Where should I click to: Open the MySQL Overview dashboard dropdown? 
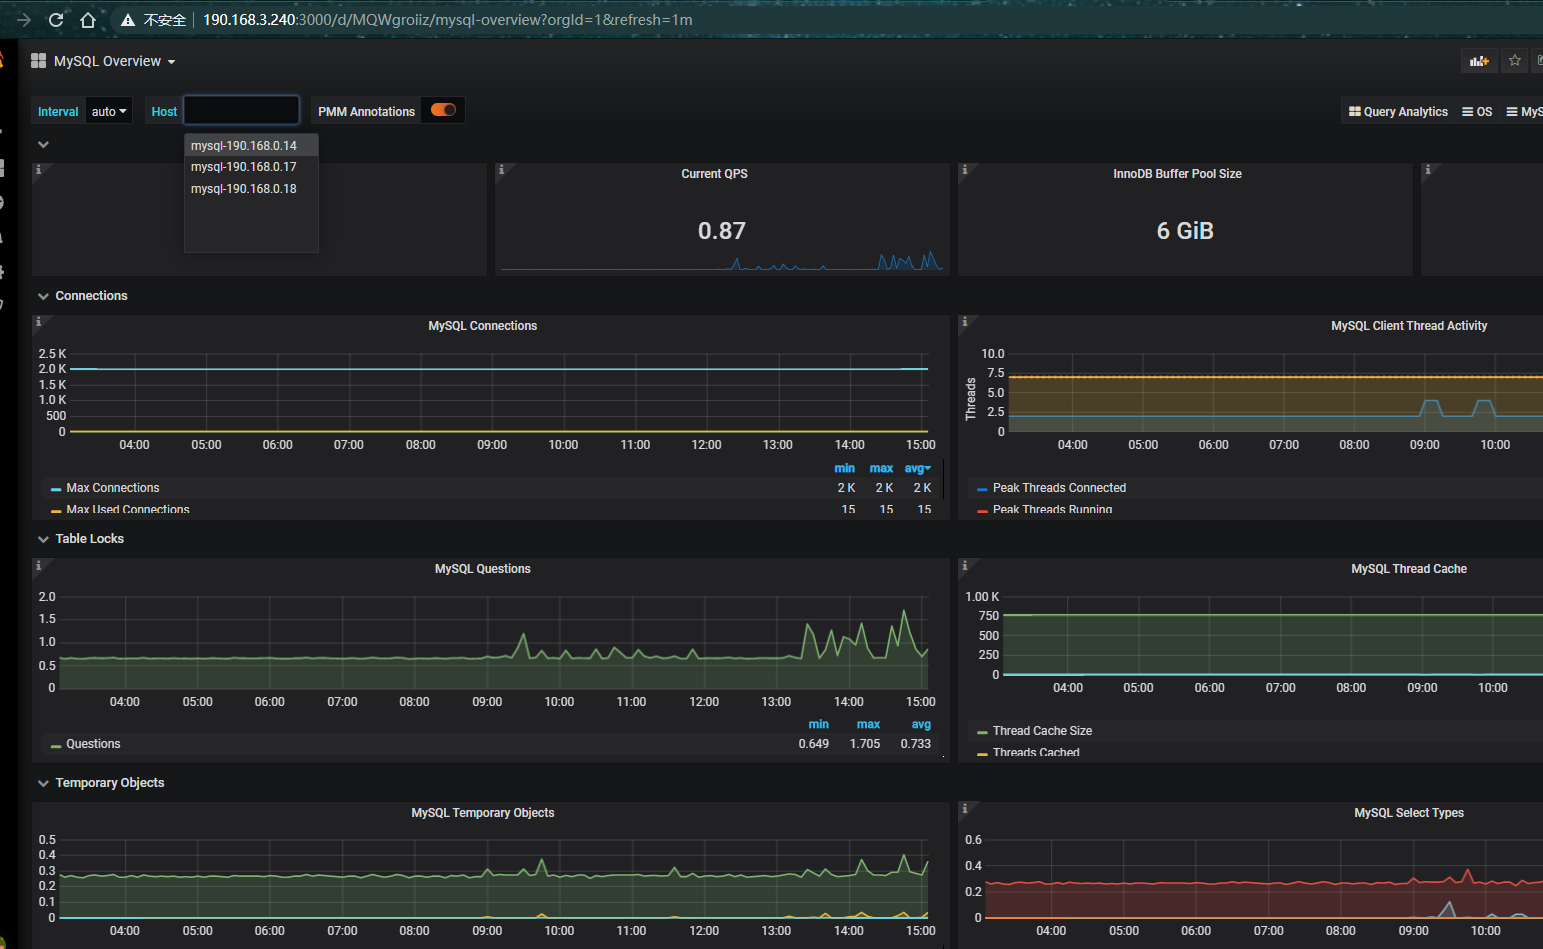tap(115, 61)
